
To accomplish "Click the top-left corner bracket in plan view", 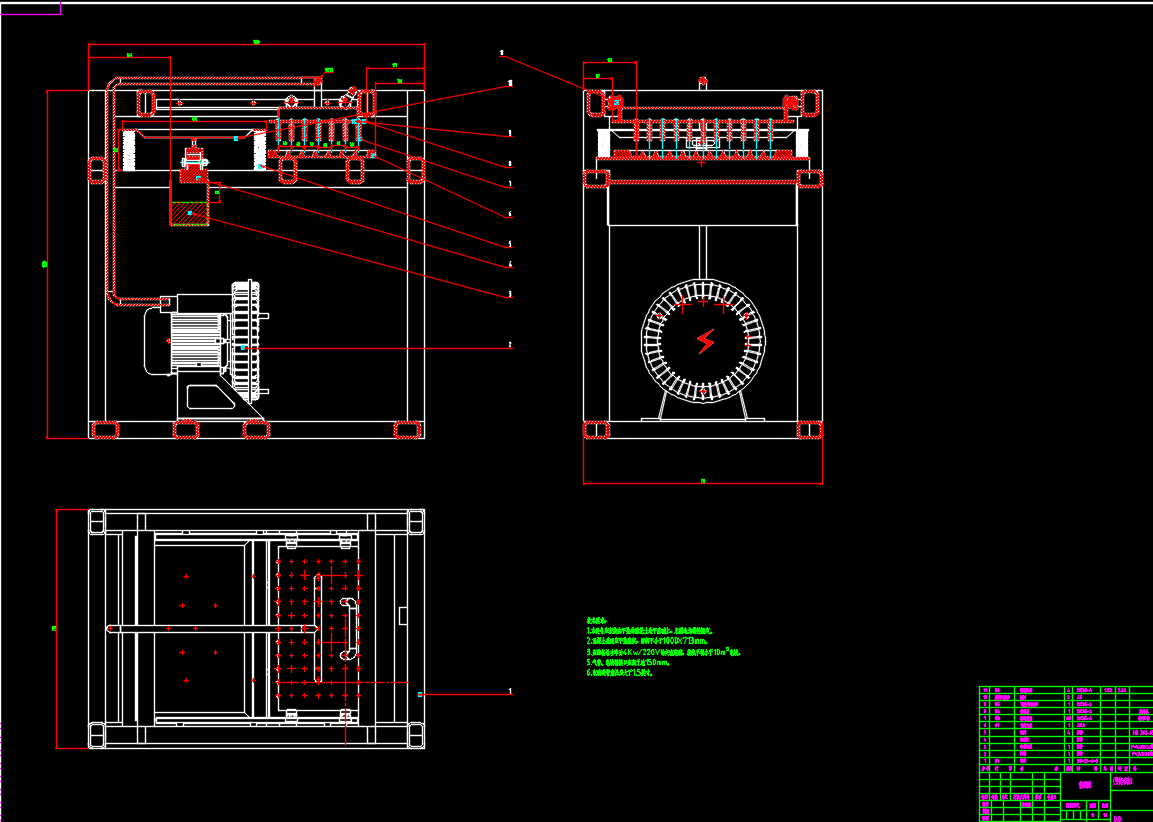I will click(97, 521).
